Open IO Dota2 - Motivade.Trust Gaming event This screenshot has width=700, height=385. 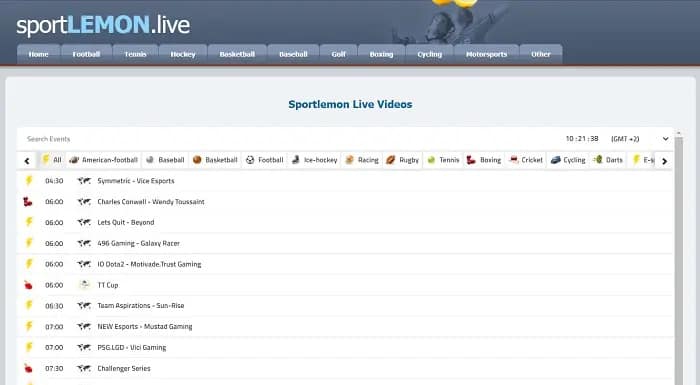[345, 264]
